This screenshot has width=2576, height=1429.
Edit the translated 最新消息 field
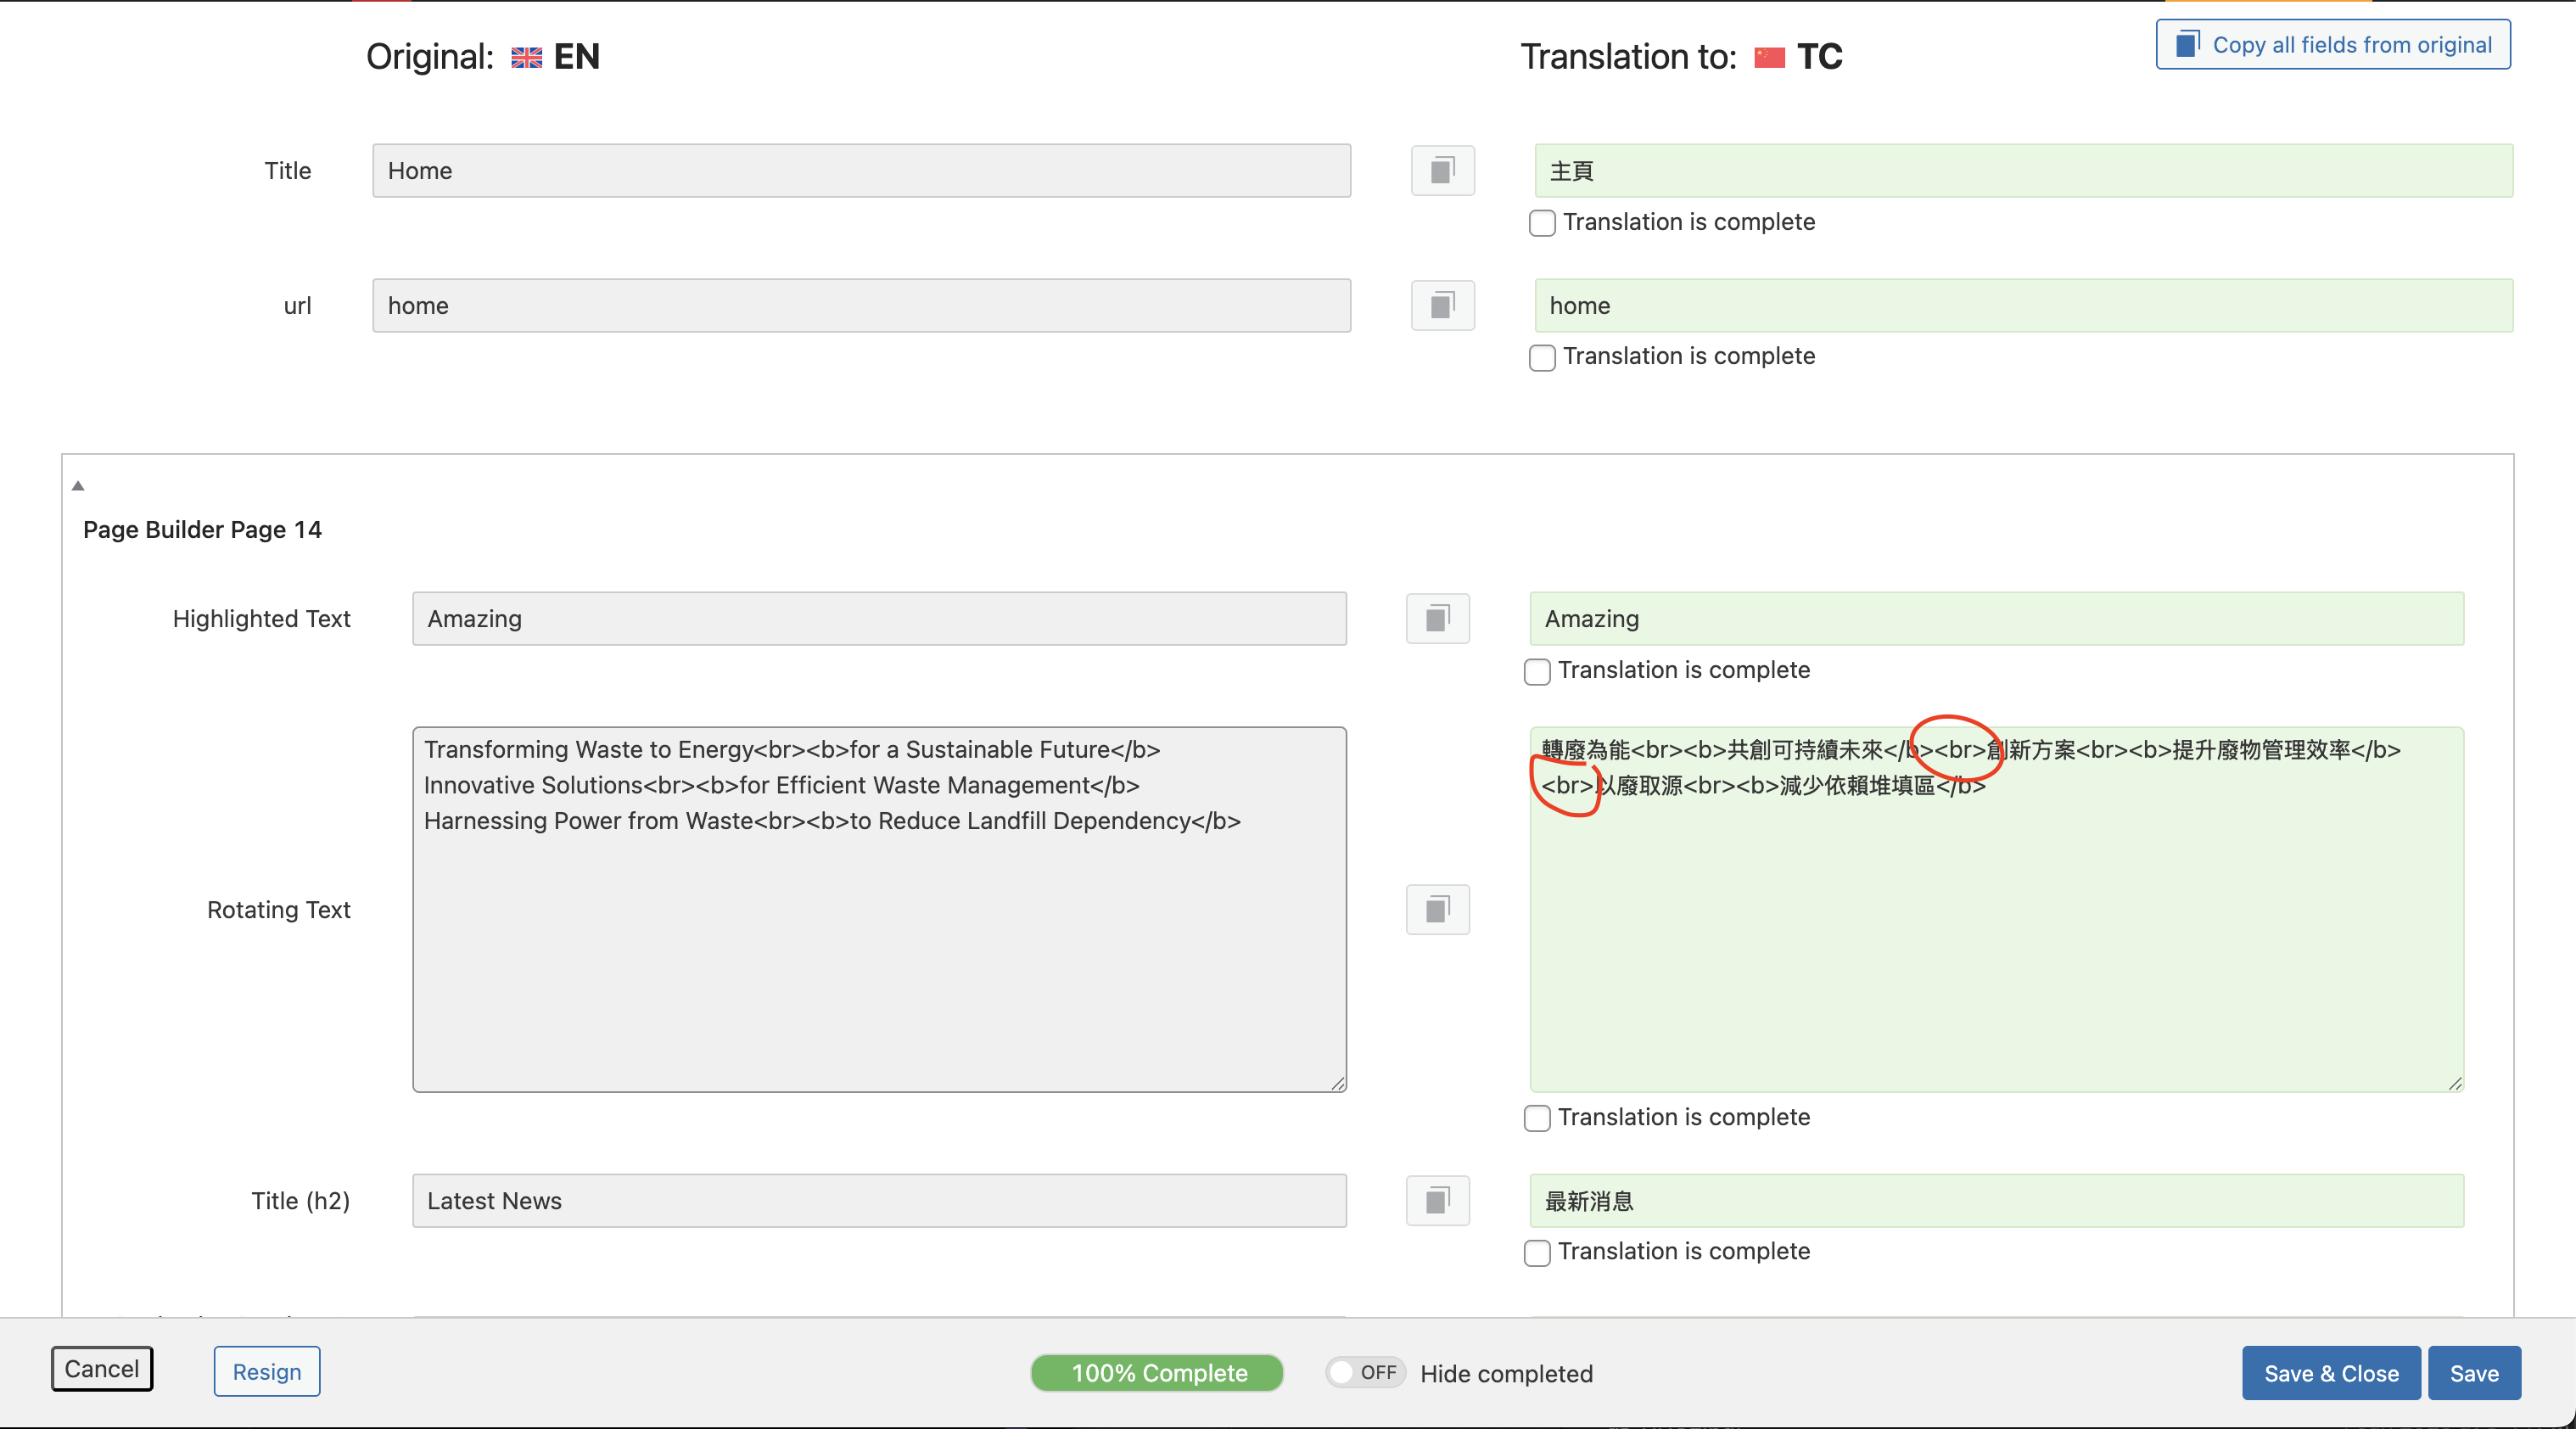point(1996,1200)
